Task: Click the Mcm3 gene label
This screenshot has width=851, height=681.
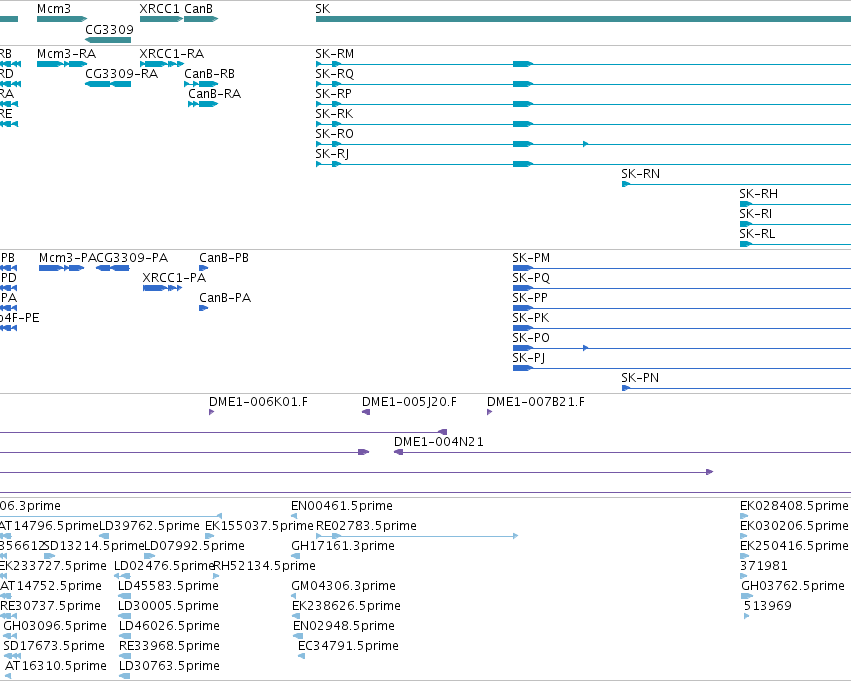Action: 54,9
